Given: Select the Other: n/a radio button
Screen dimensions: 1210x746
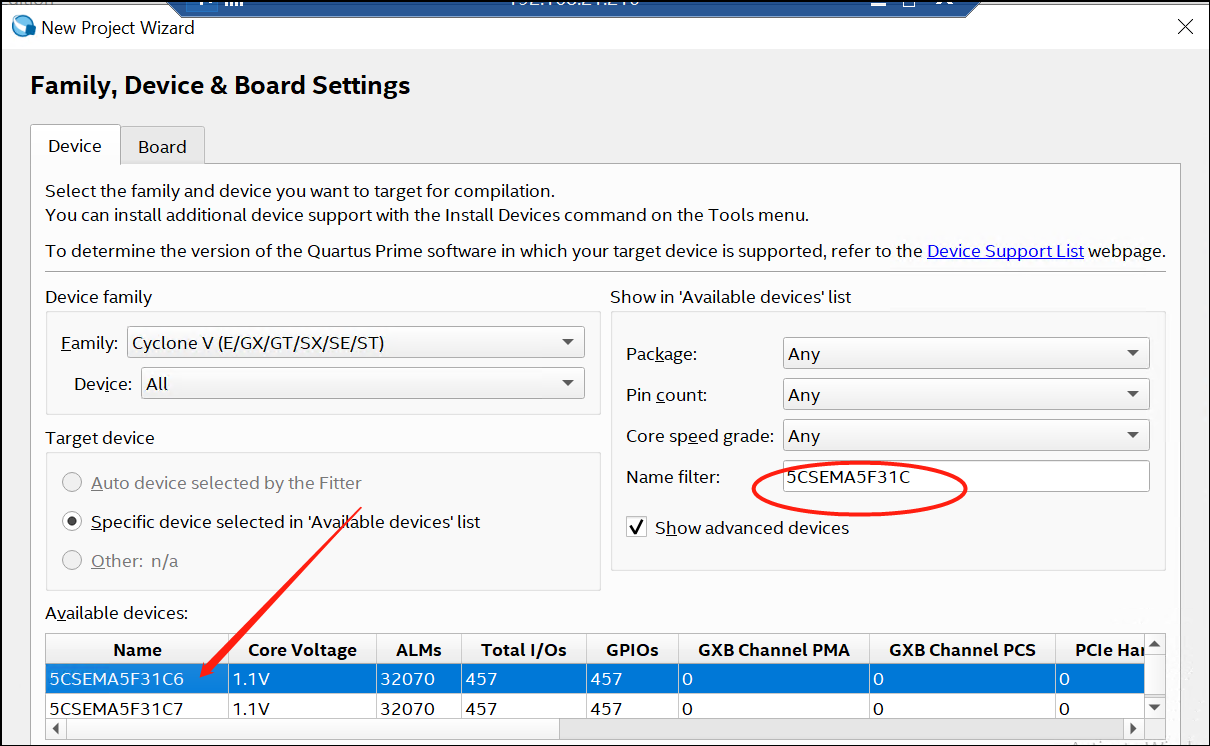Looking at the screenshot, I should tap(72, 561).
